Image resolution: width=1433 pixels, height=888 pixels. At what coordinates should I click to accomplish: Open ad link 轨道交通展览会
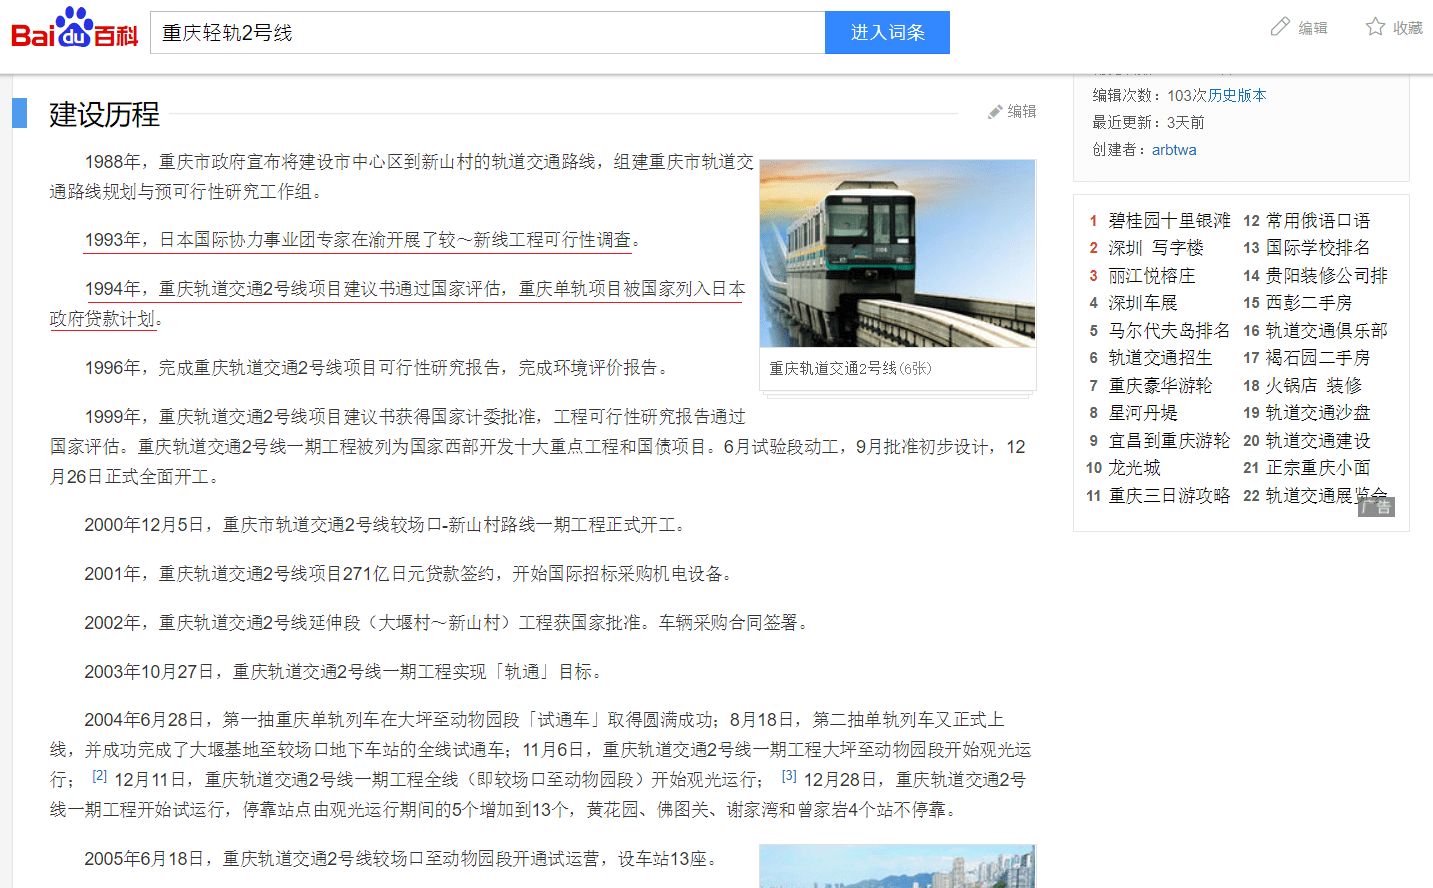point(1327,495)
